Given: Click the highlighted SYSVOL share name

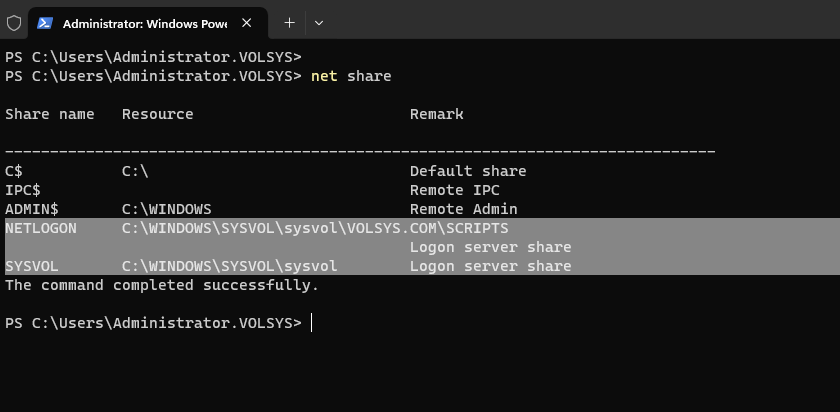Looking at the screenshot, I should point(32,266).
